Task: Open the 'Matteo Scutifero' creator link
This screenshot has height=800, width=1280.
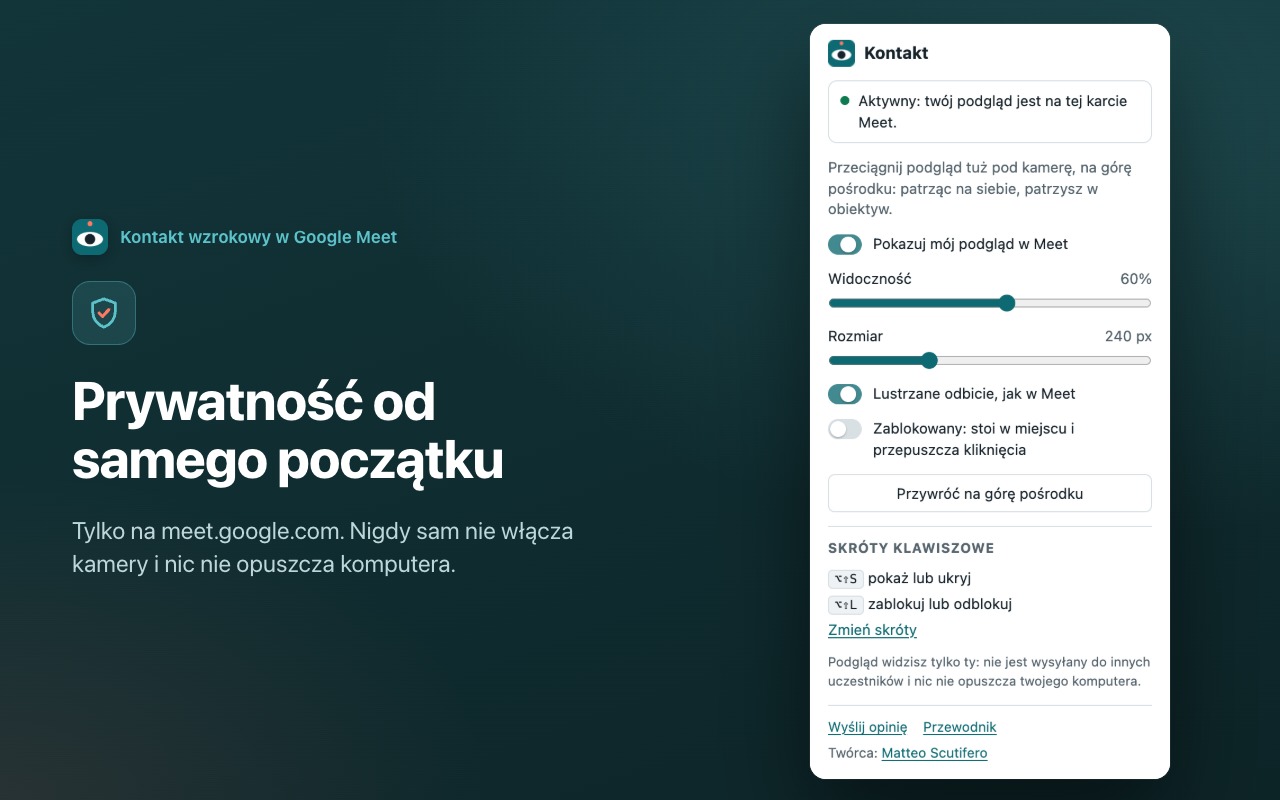Action: (934, 753)
